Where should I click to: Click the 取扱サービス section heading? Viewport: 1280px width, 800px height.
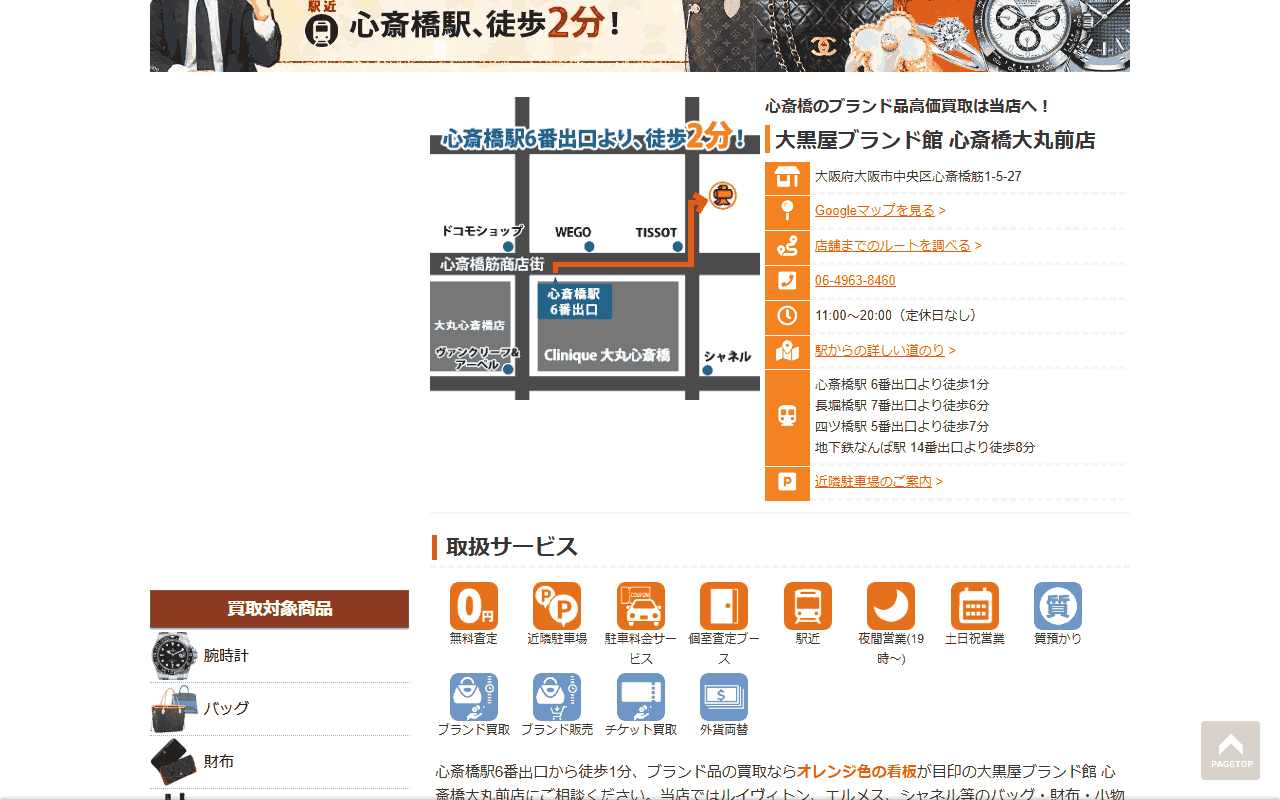[512, 547]
